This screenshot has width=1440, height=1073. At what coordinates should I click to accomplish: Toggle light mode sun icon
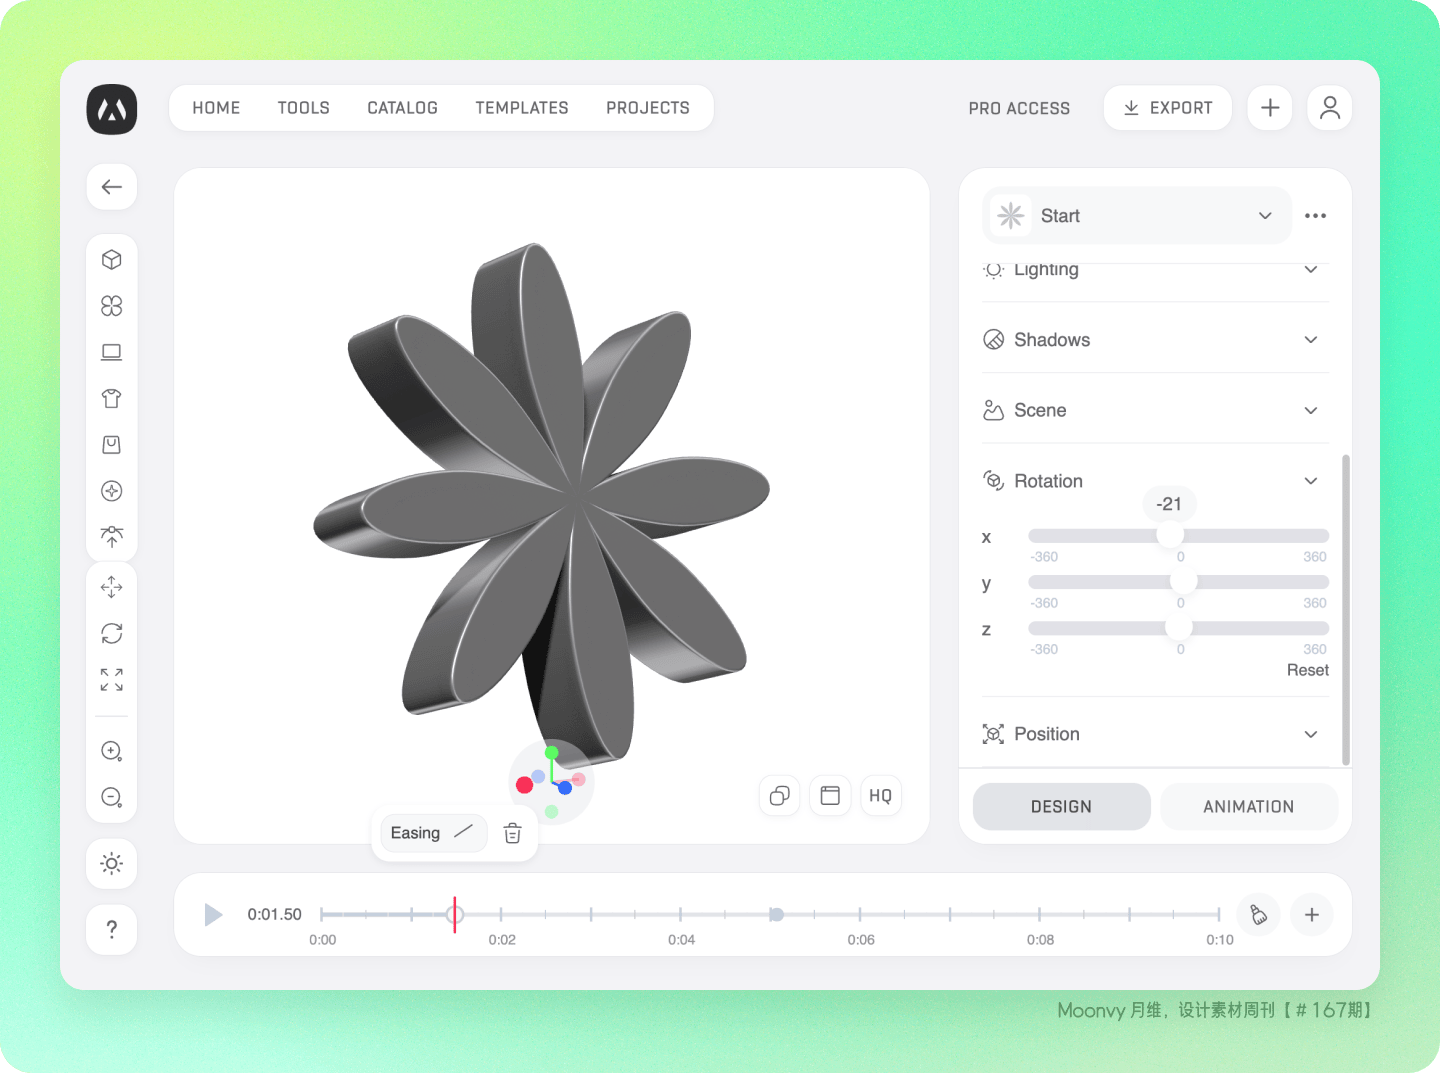(x=112, y=864)
